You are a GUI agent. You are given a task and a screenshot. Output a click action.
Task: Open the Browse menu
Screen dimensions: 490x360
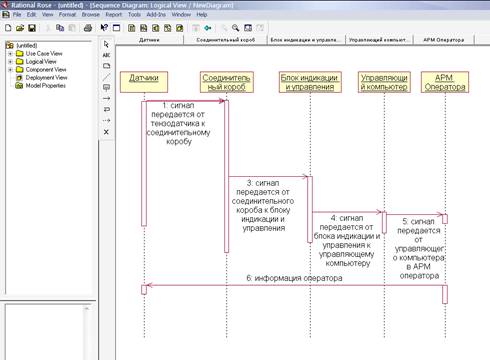click(x=91, y=14)
